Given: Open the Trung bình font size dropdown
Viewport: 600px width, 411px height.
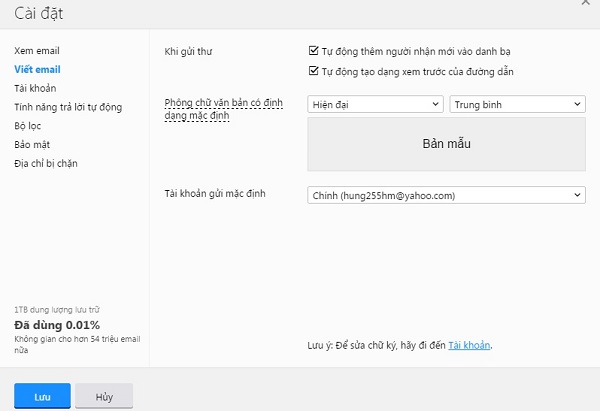Looking at the screenshot, I should point(517,104).
